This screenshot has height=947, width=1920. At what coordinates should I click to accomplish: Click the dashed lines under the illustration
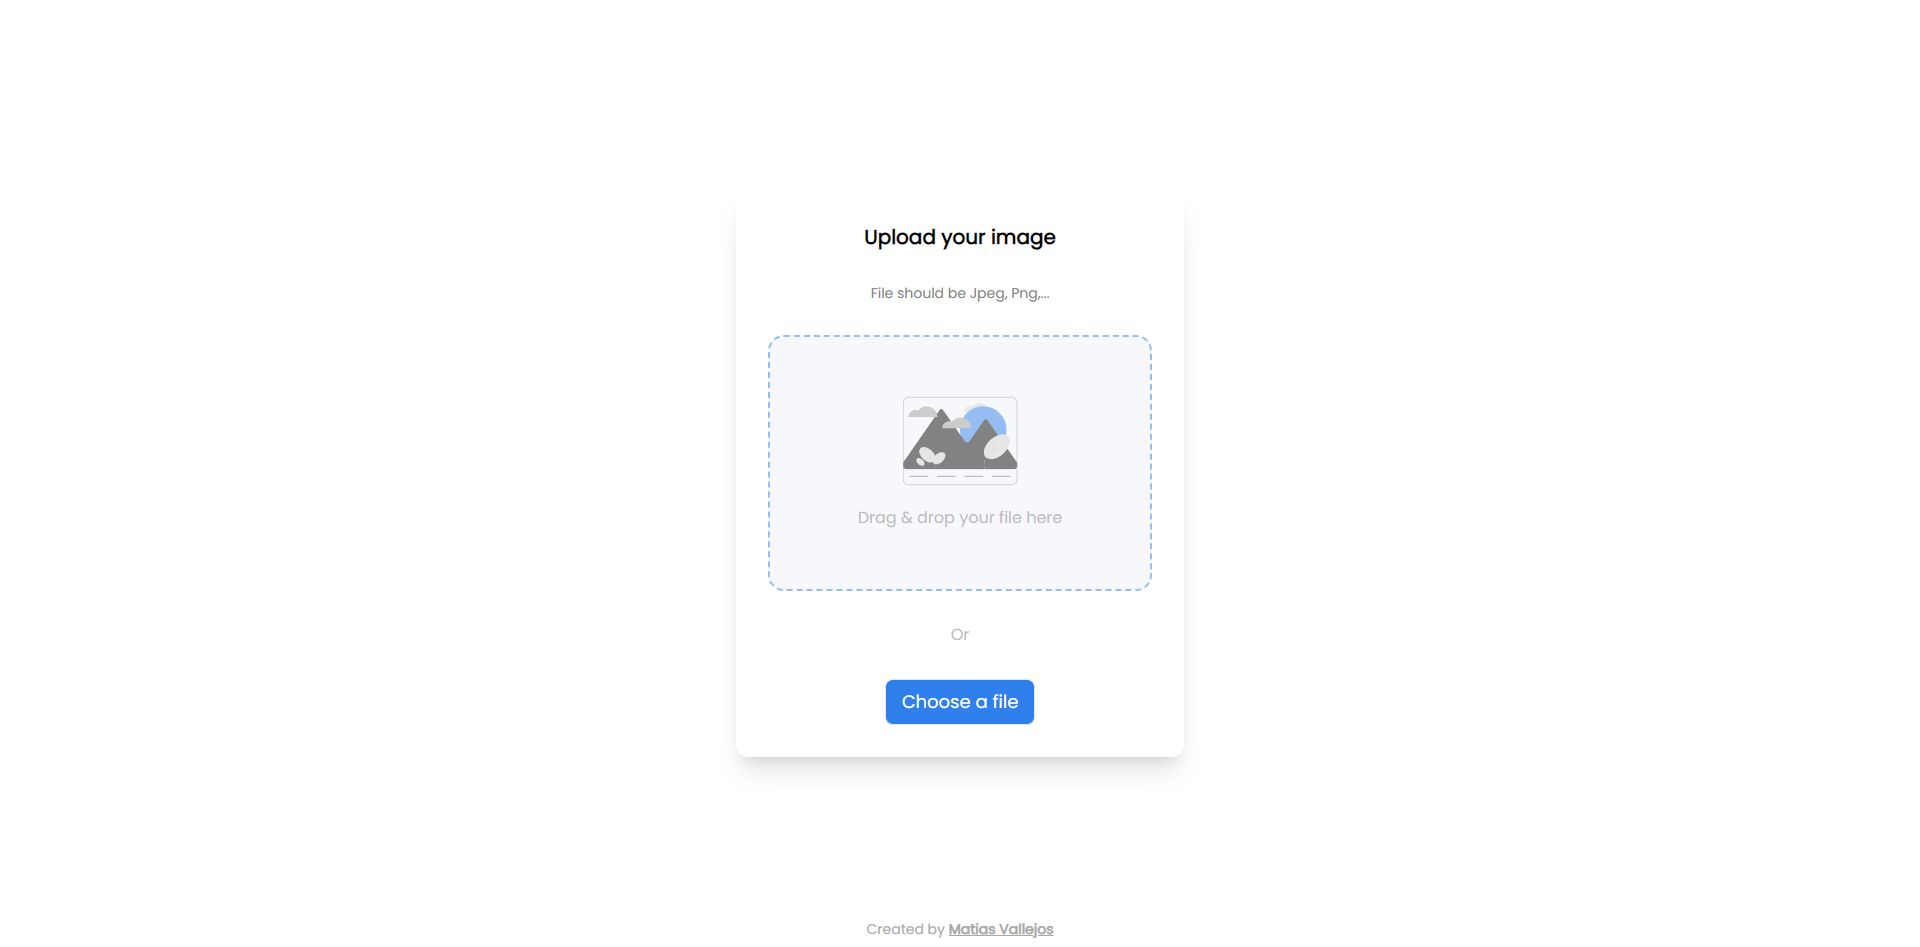tap(960, 476)
